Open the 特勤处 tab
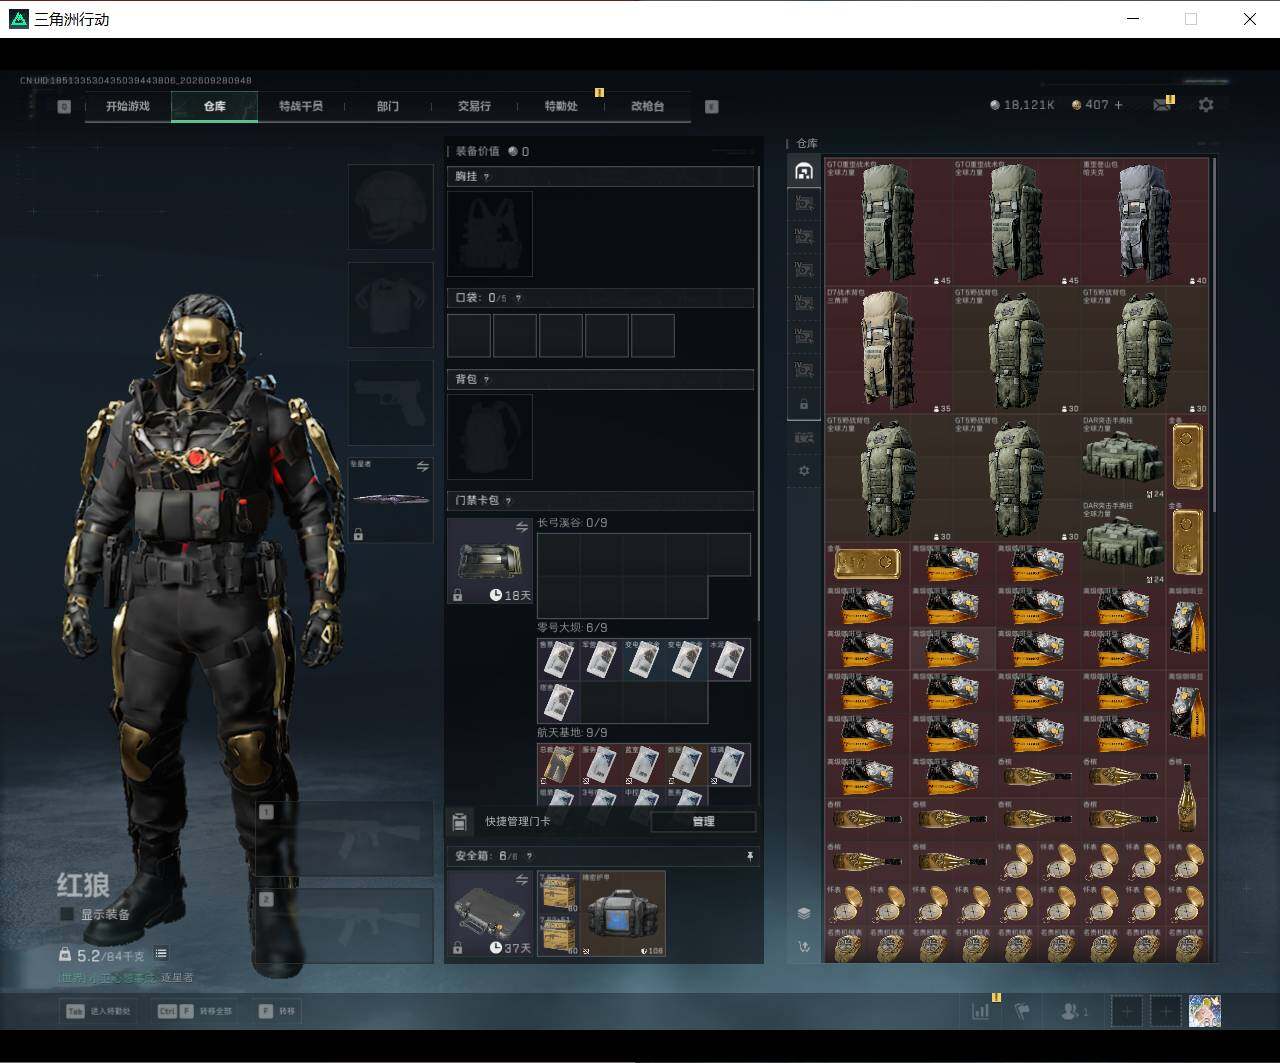 click(x=561, y=106)
